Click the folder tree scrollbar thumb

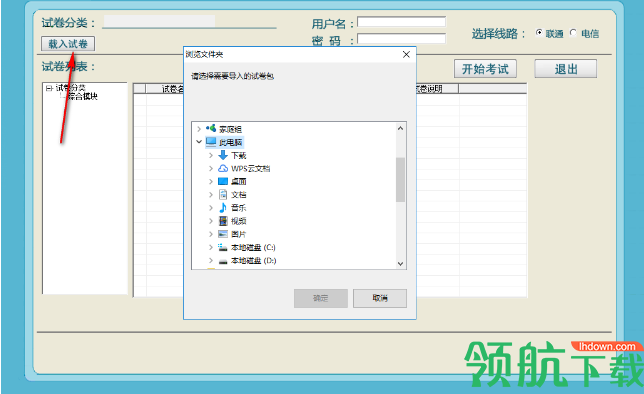tap(400, 180)
